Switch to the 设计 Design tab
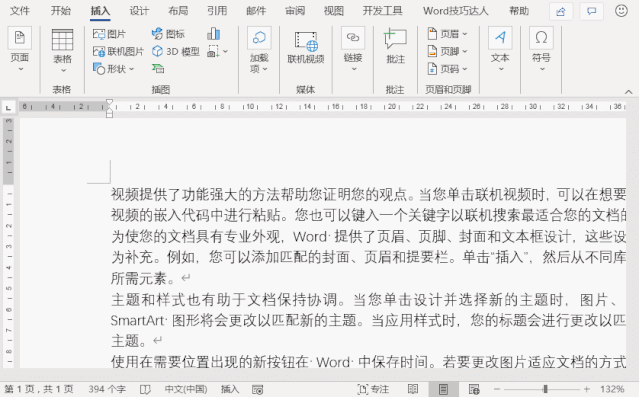639x397 pixels. [x=139, y=11]
